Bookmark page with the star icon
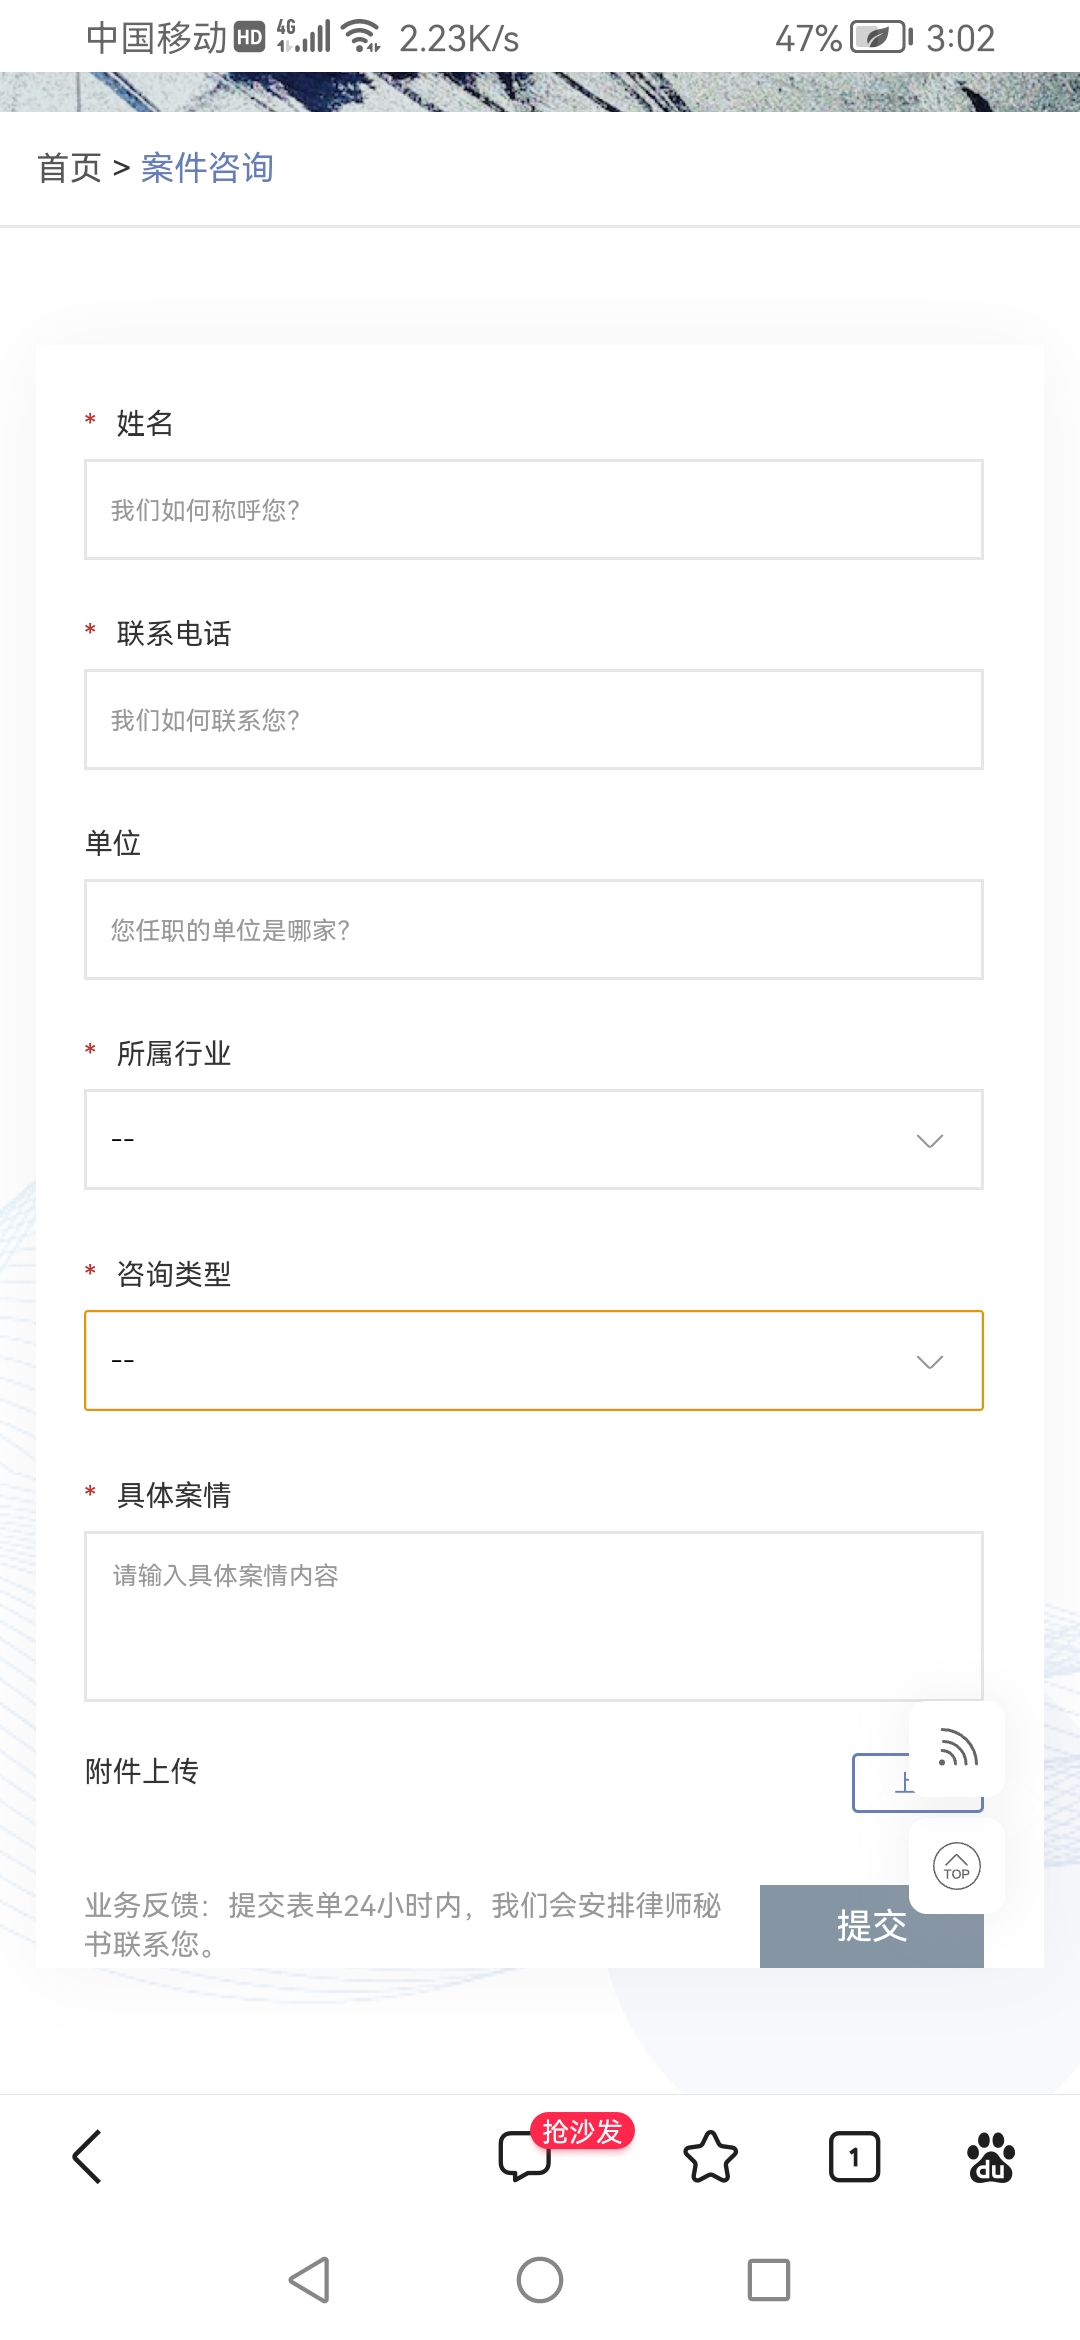Screen dimensions: 1080x2340 click(x=710, y=2156)
